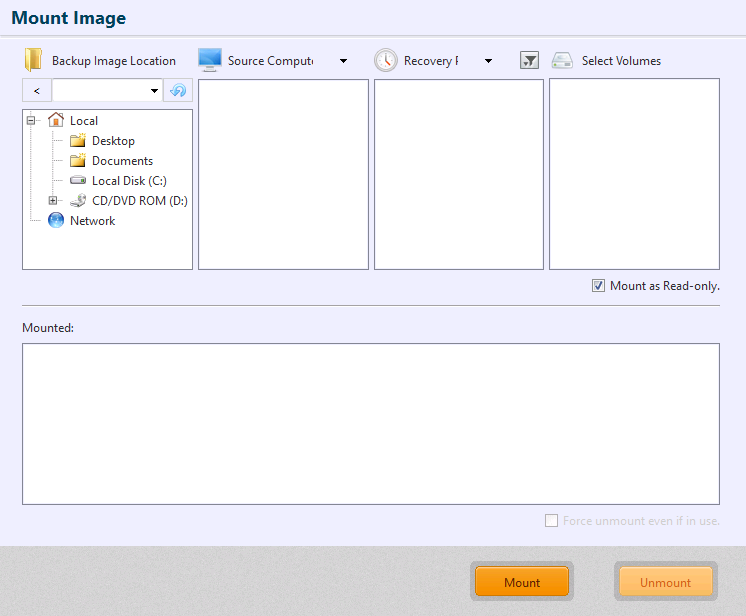Open the Recovery Point dropdown arrow
746x616 pixels.
tap(488, 61)
